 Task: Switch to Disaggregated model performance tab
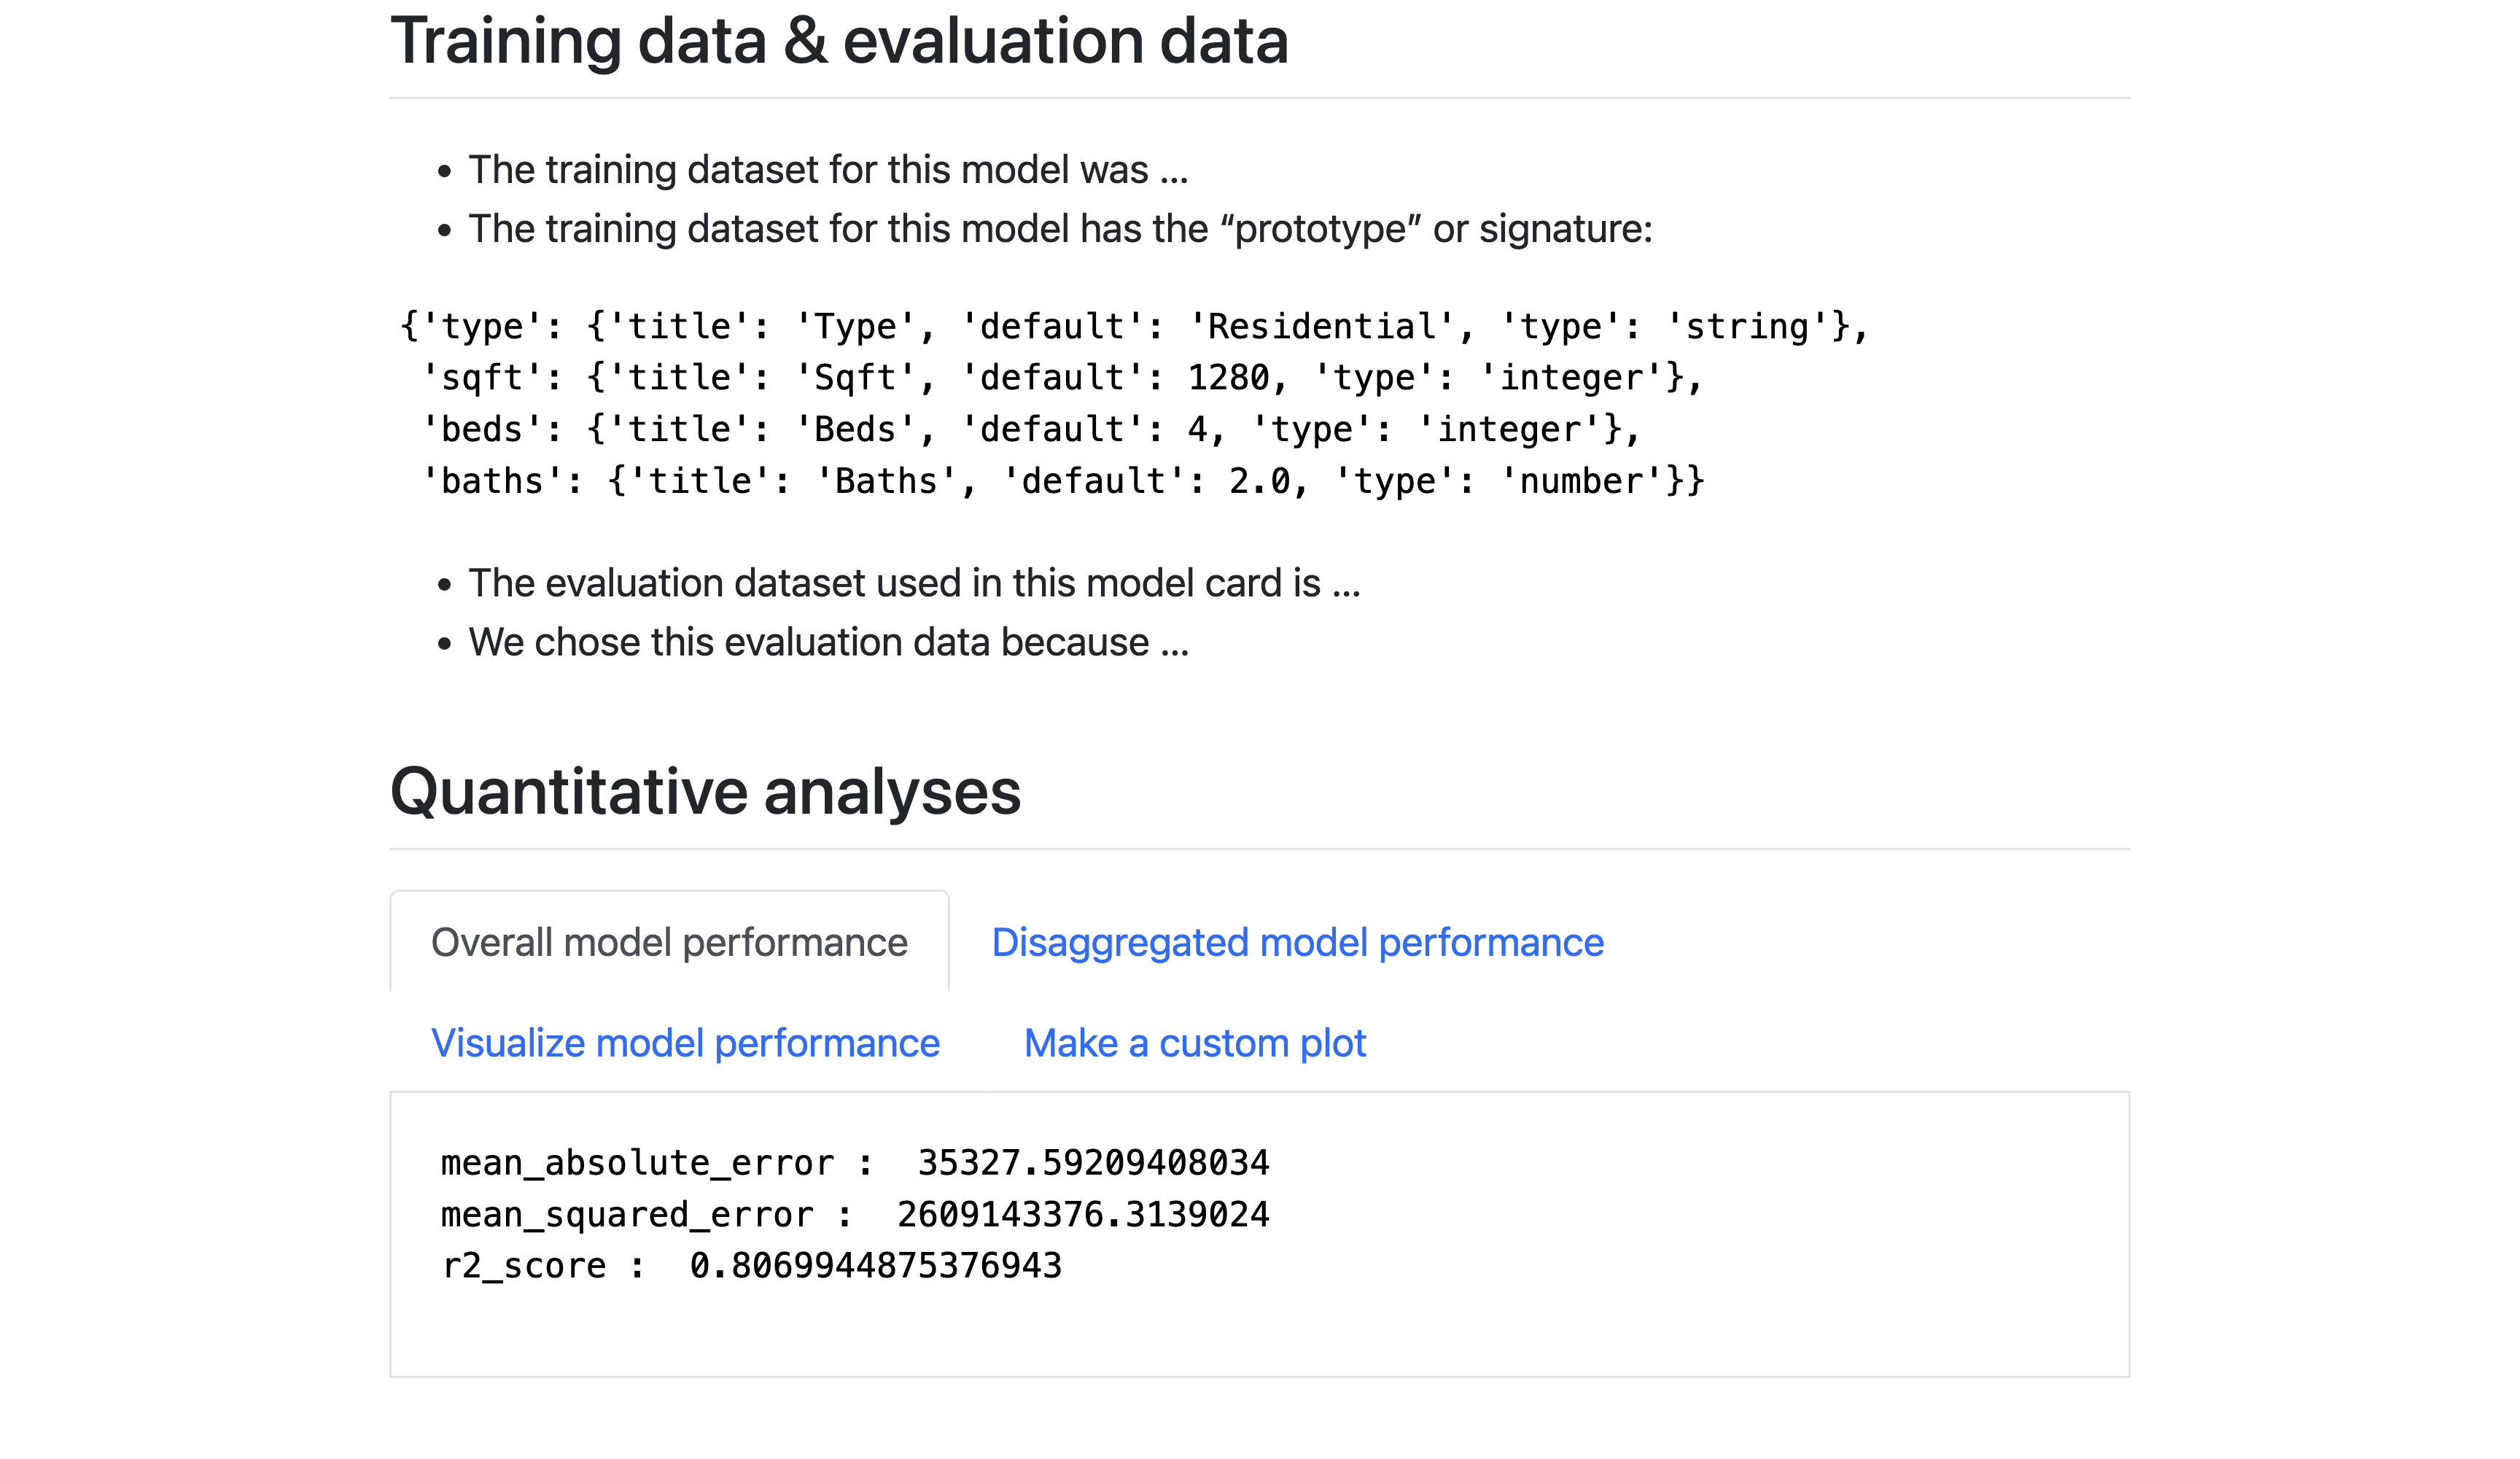(1297, 943)
